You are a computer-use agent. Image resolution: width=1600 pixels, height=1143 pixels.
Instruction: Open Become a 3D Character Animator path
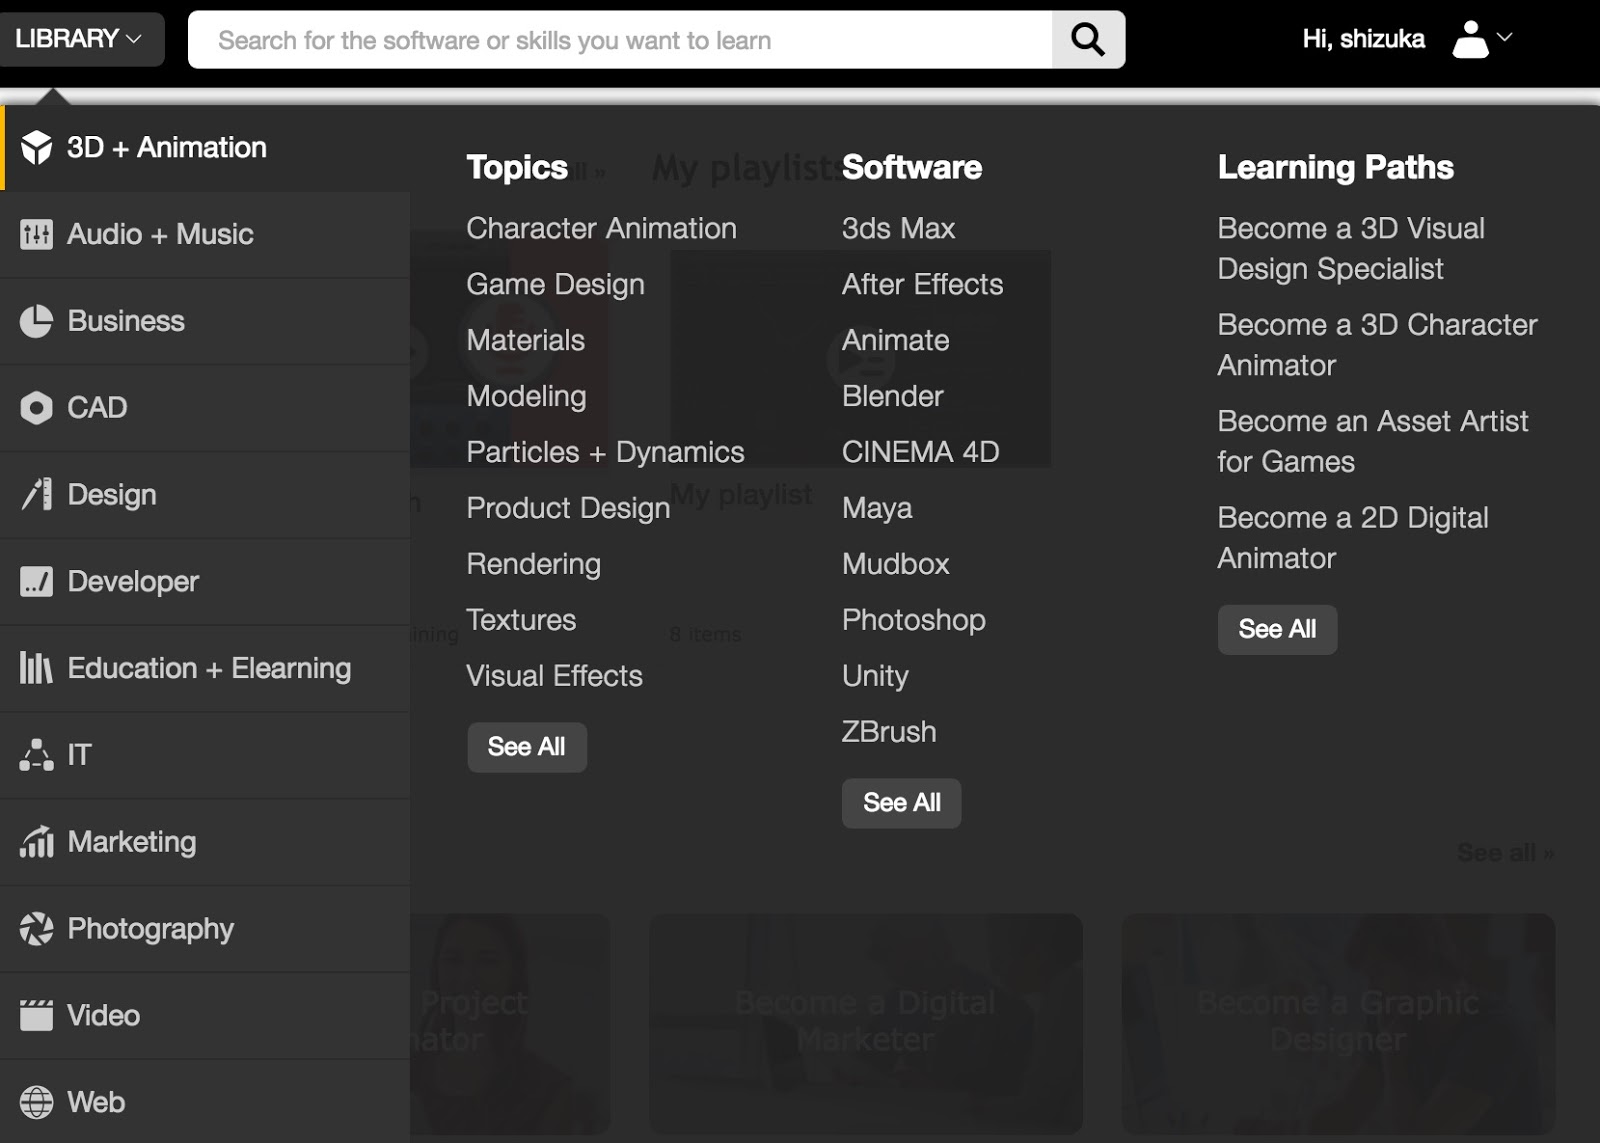1377,345
